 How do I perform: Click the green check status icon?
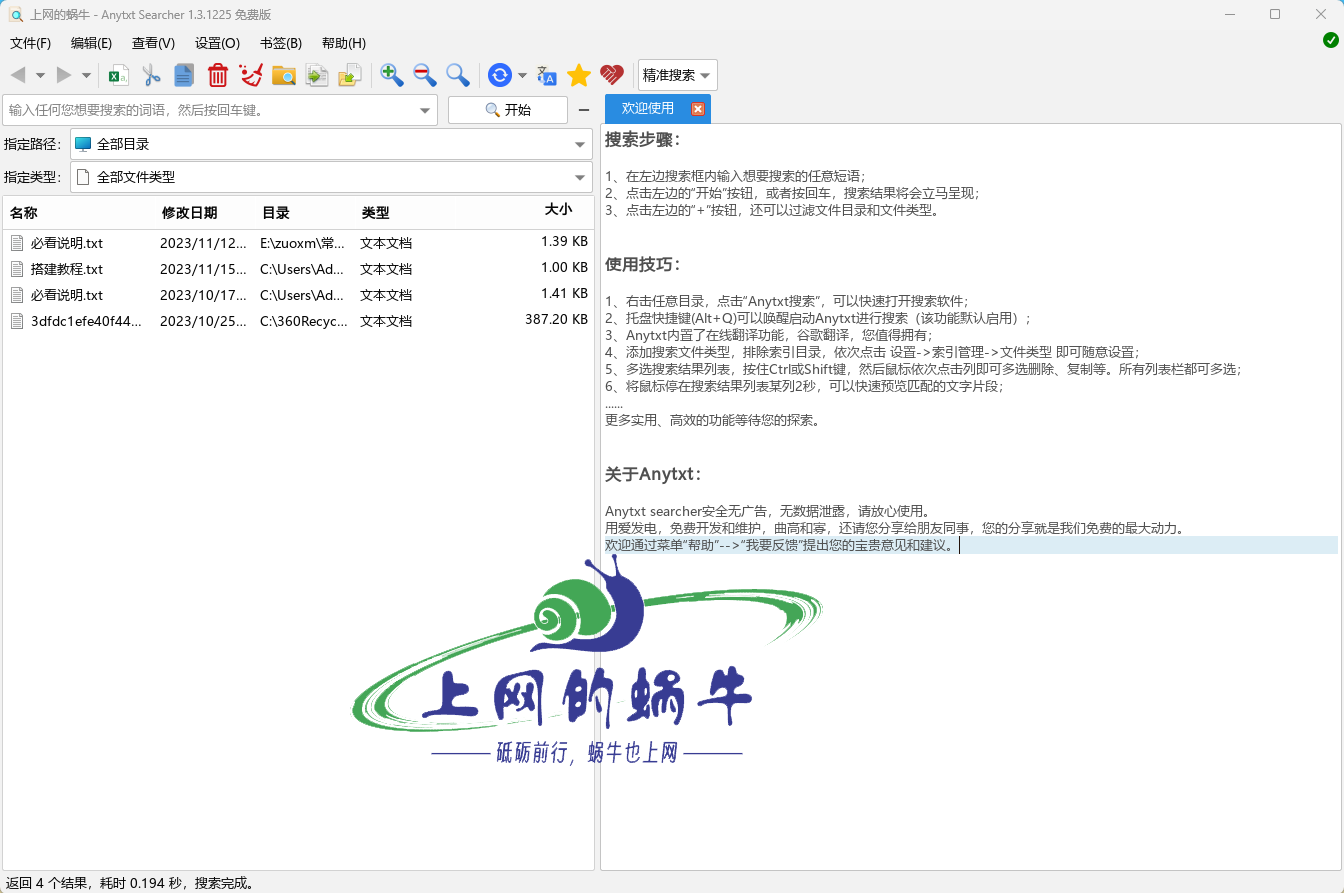click(1331, 40)
